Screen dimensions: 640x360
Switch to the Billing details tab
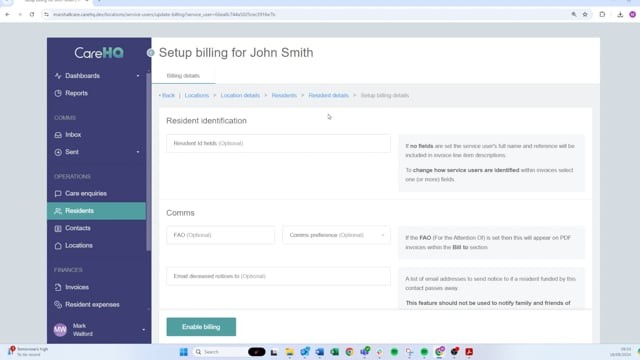(183, 76)
